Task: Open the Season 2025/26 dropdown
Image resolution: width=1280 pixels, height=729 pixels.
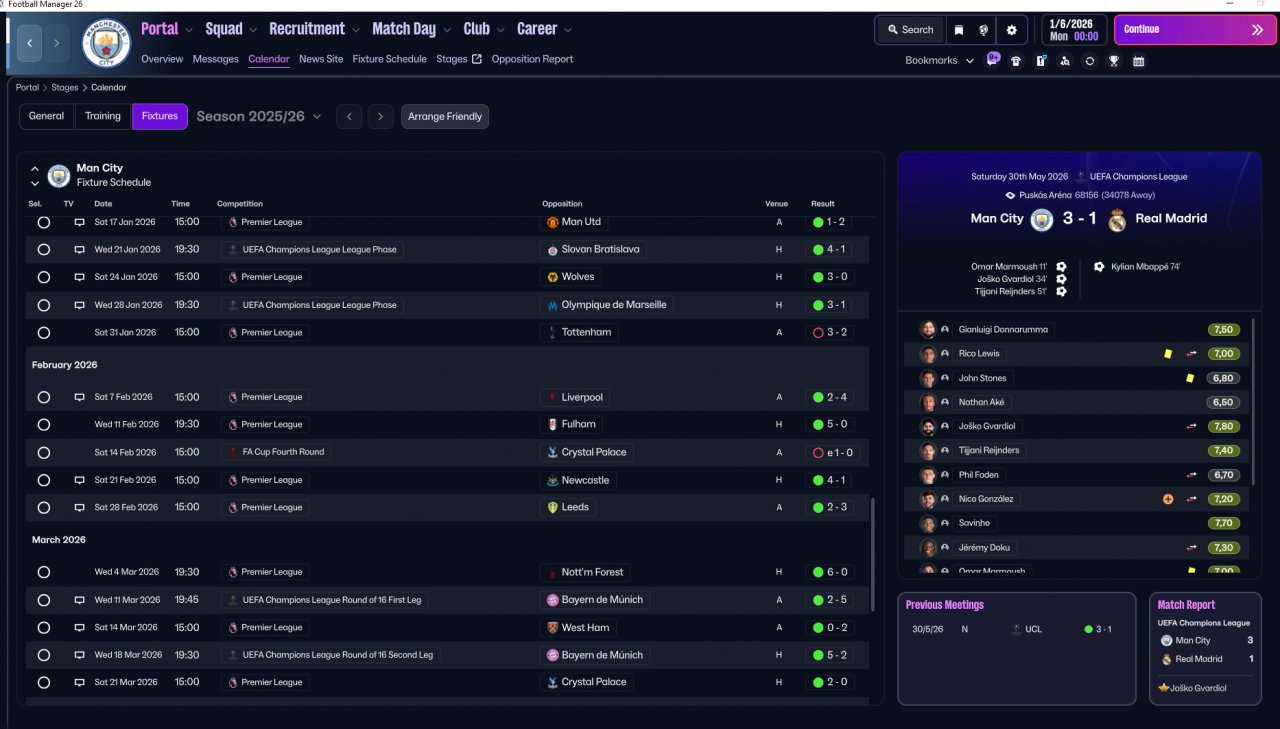Action: pos(259,117)
